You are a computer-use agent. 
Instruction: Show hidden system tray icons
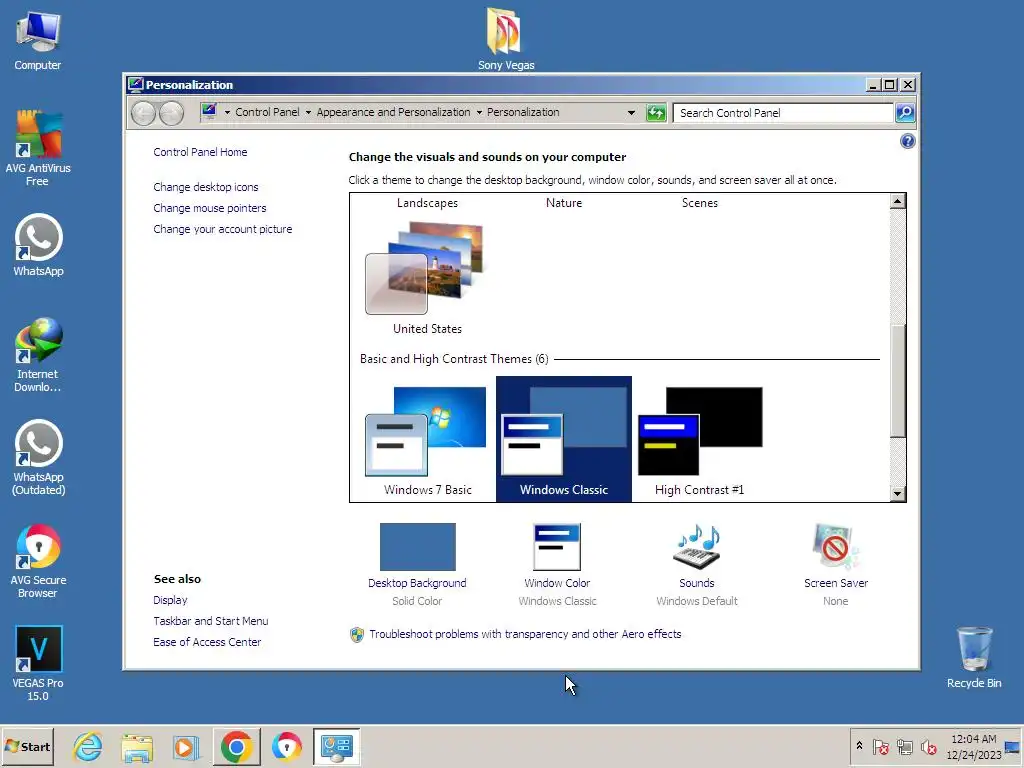click(x=859, y=746)
